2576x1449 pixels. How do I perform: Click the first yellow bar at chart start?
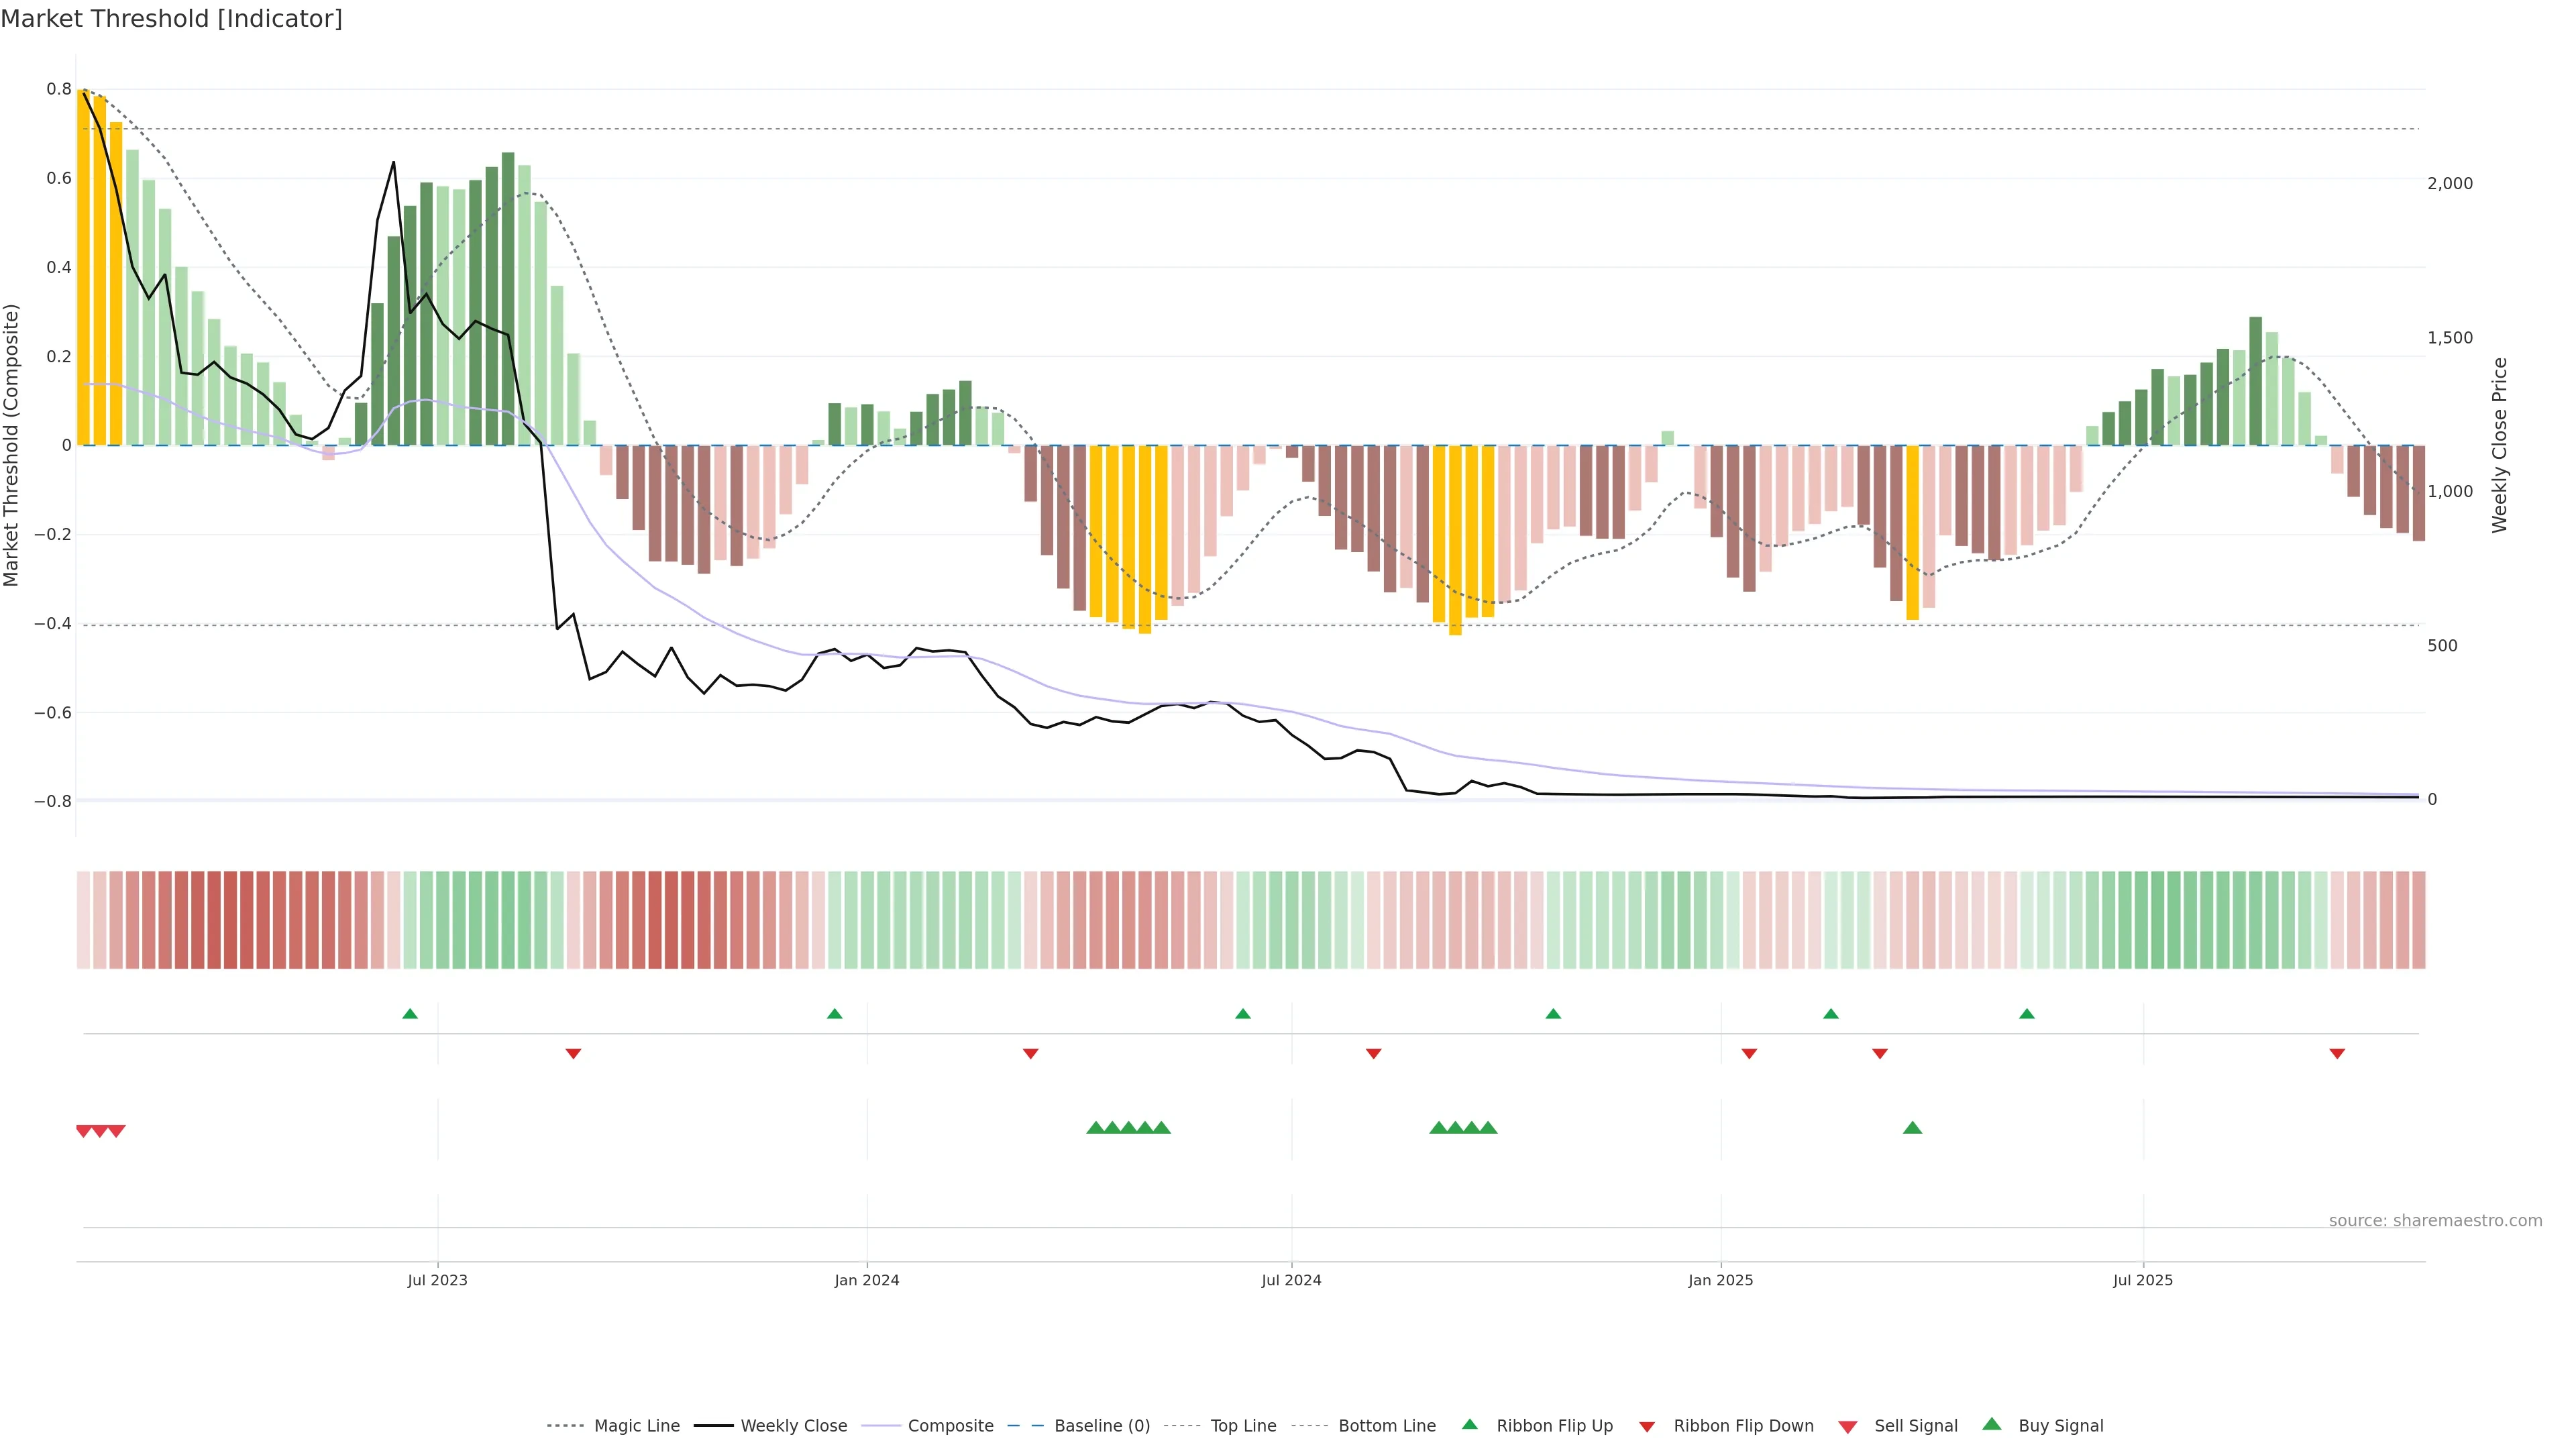84,268
